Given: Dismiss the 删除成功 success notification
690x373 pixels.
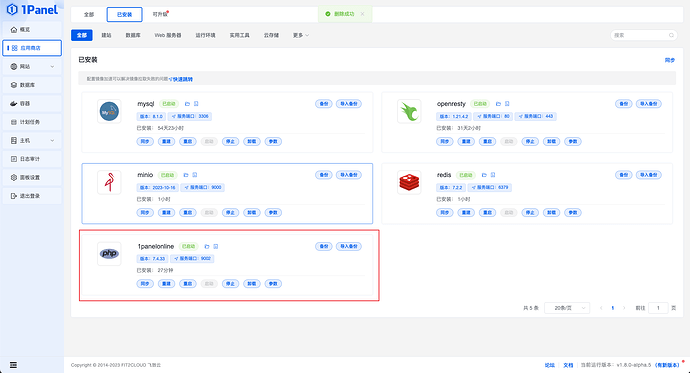Looking at the screenshot, I should 362,14.
